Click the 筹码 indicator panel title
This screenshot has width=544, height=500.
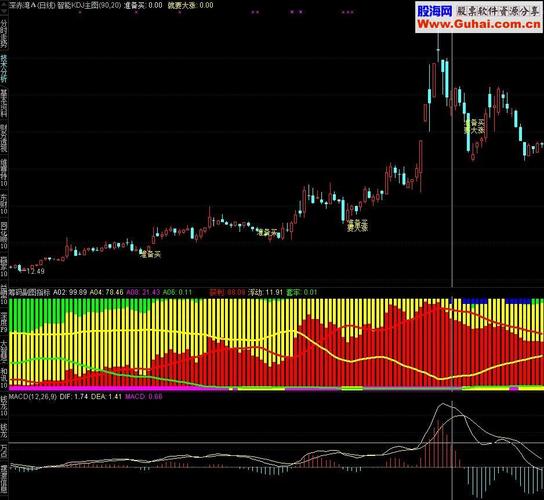tap(29, 292)
